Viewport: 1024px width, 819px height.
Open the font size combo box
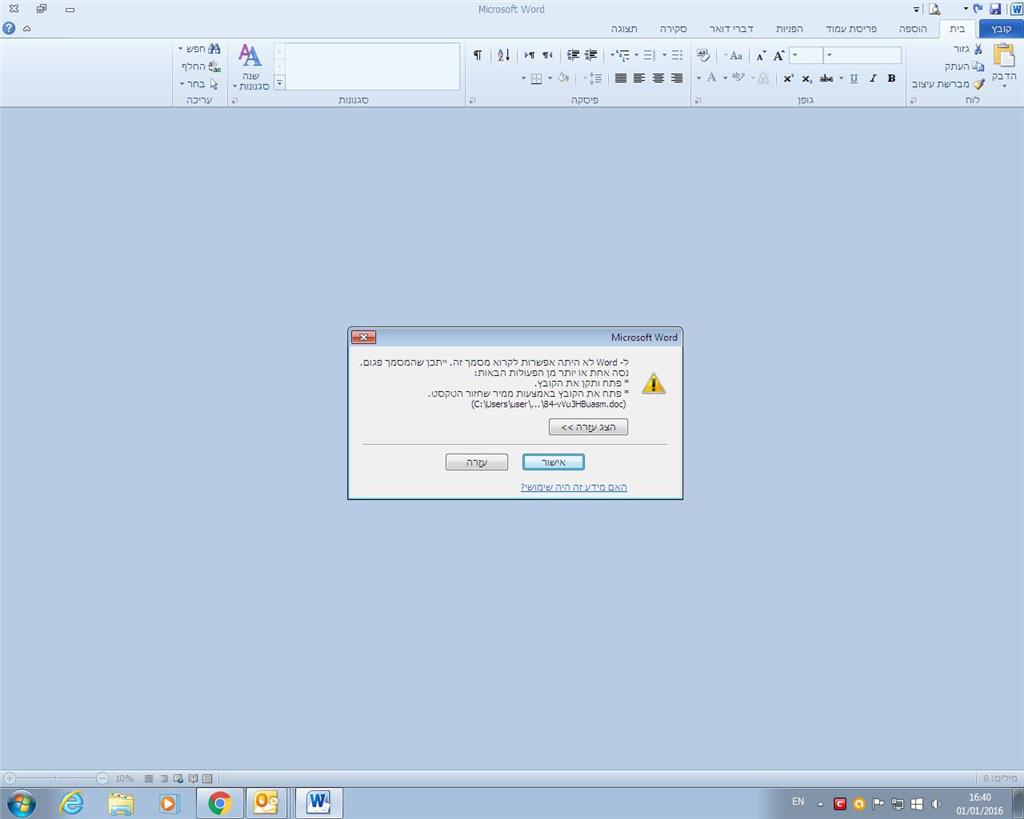[805, 55]
